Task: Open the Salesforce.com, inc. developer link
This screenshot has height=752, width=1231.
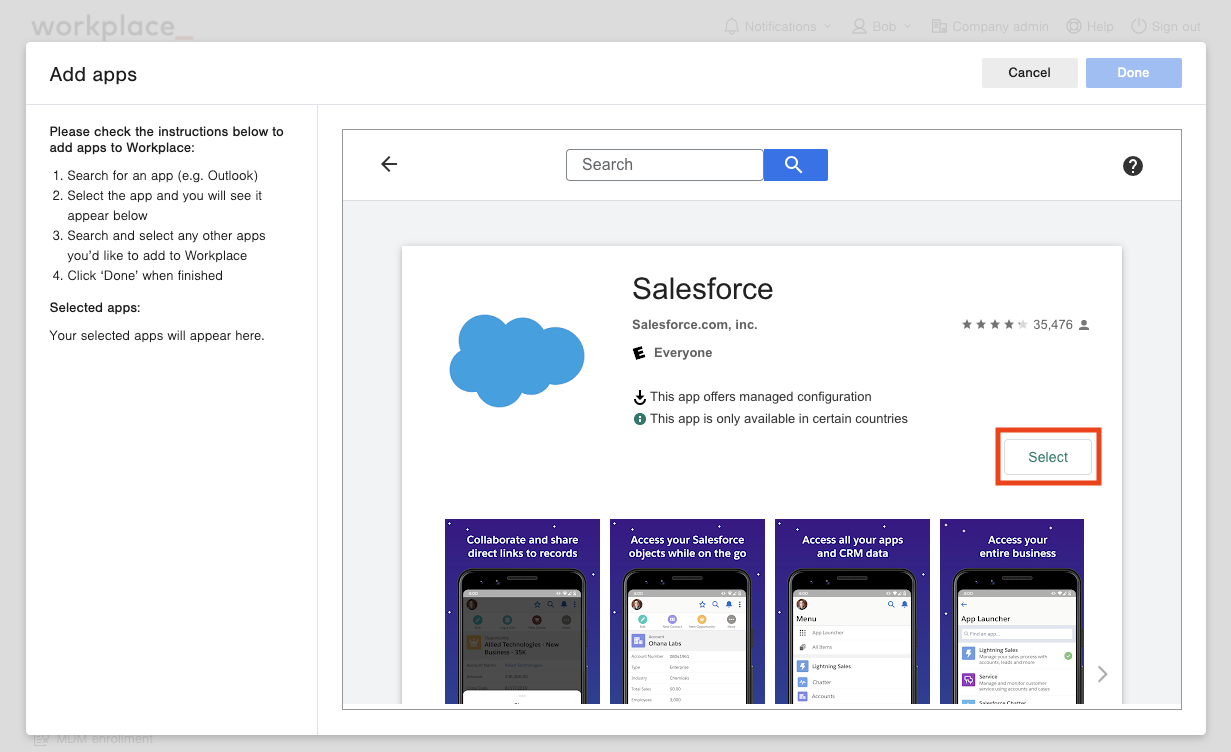Action: [x=695, y=325]
